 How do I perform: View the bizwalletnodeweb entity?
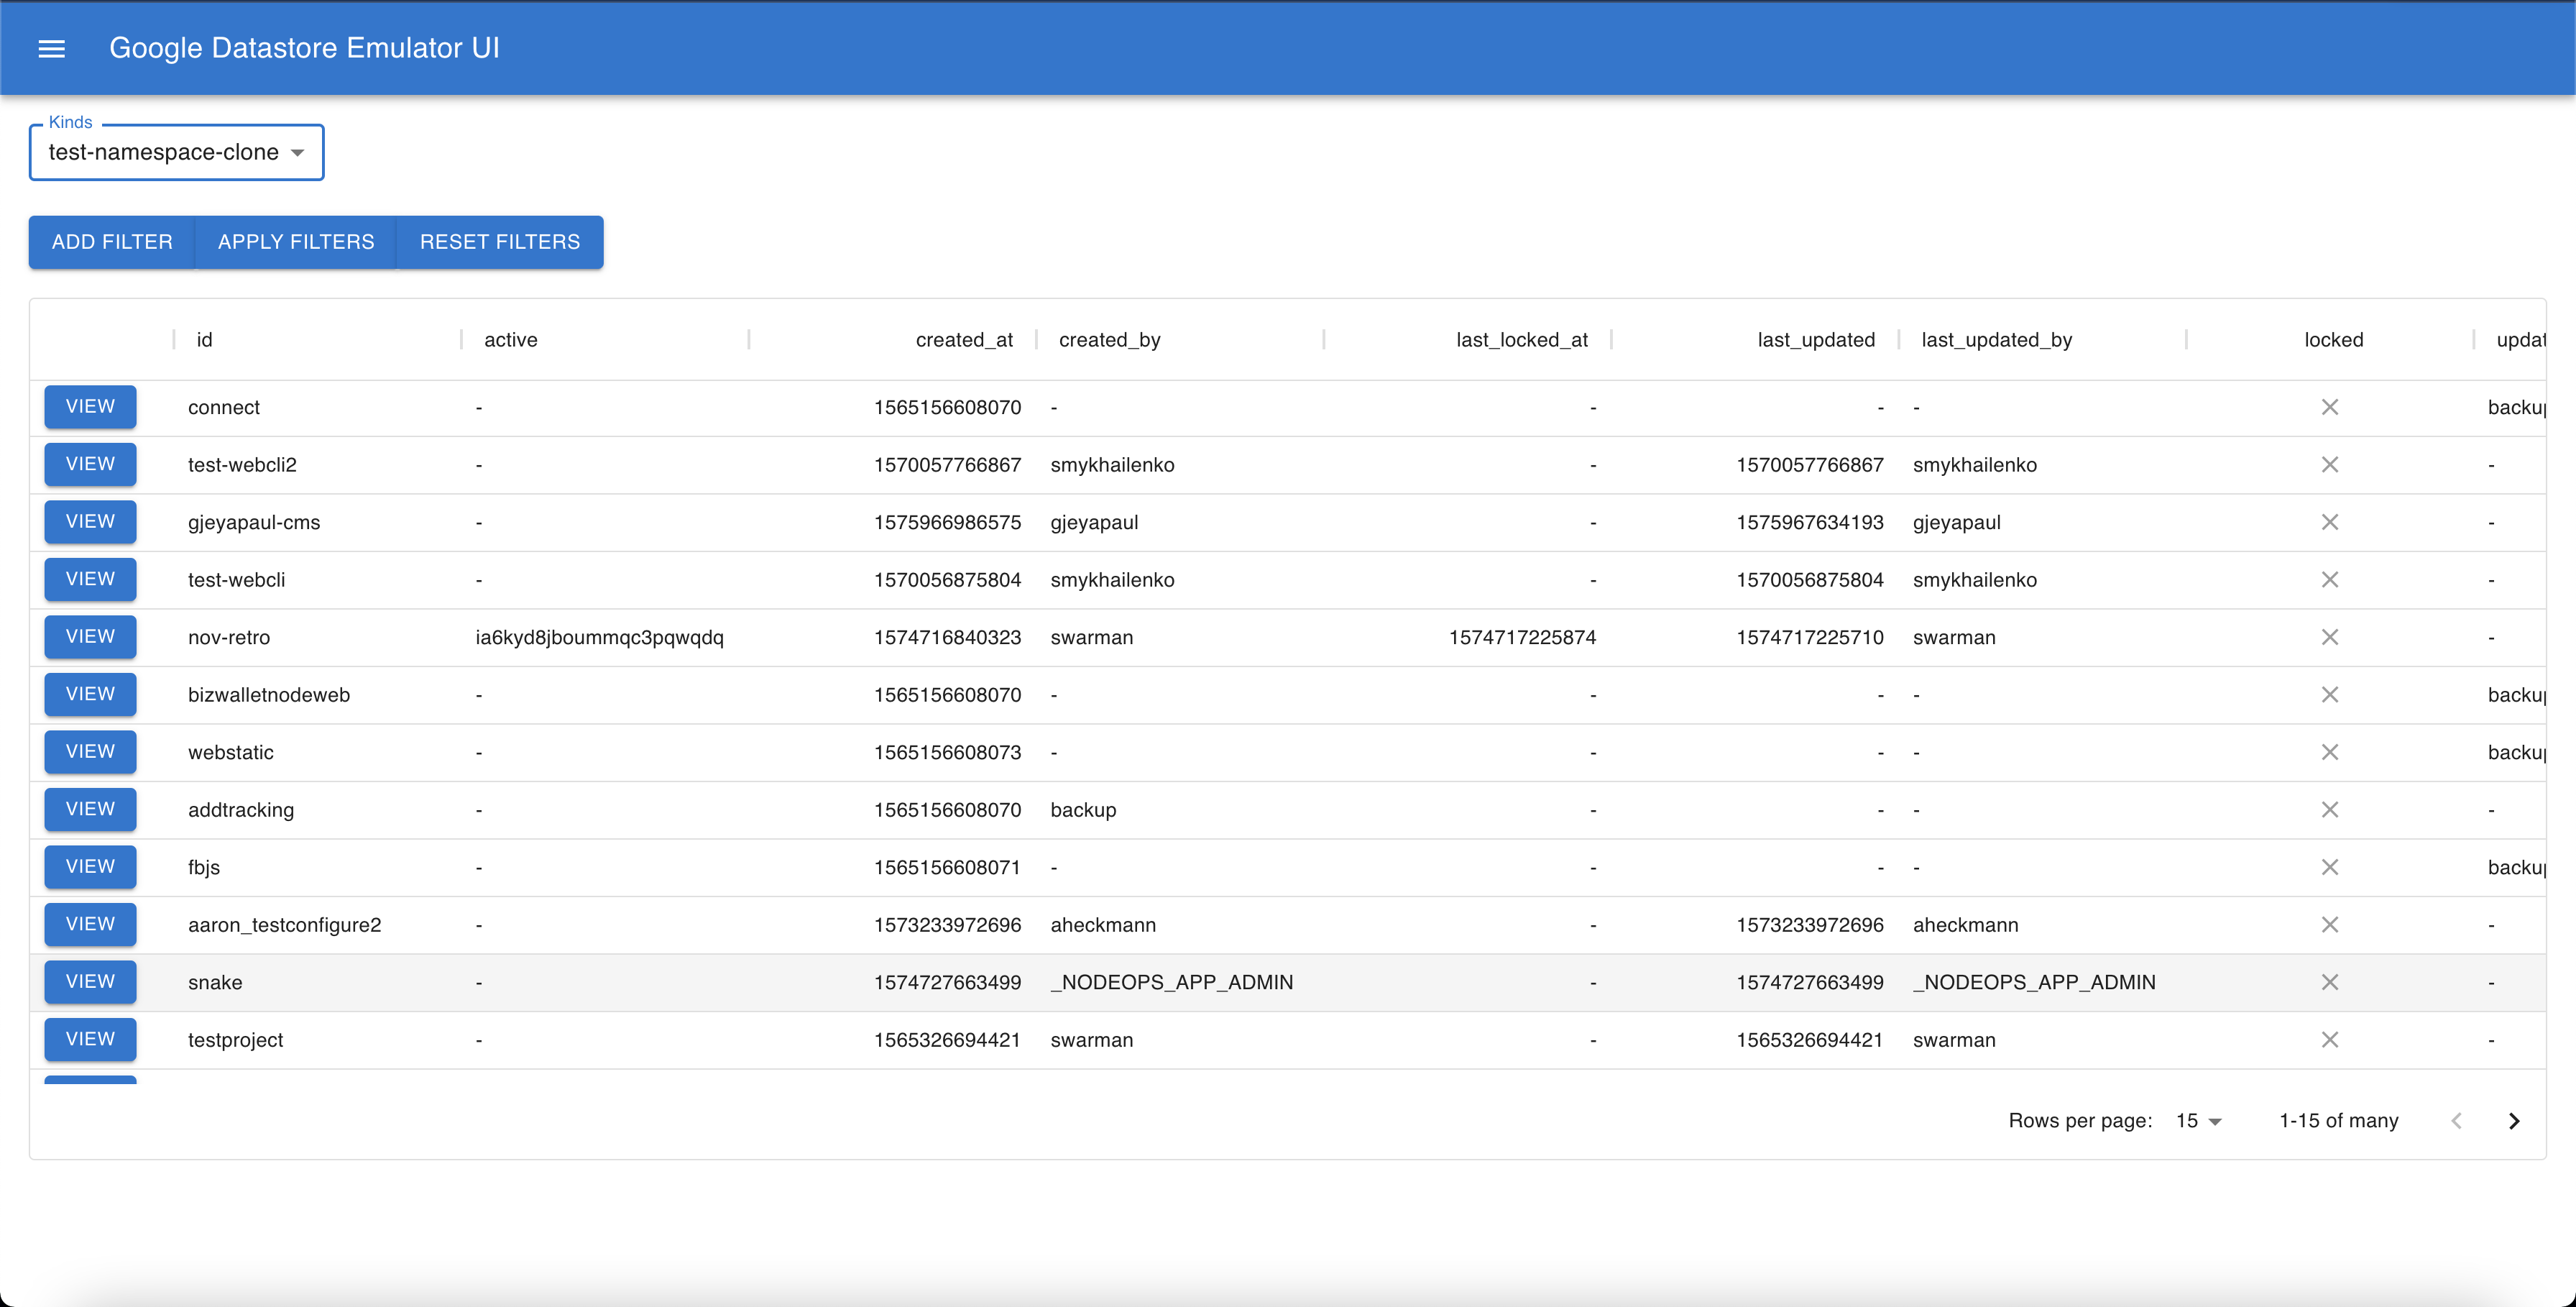90,694
